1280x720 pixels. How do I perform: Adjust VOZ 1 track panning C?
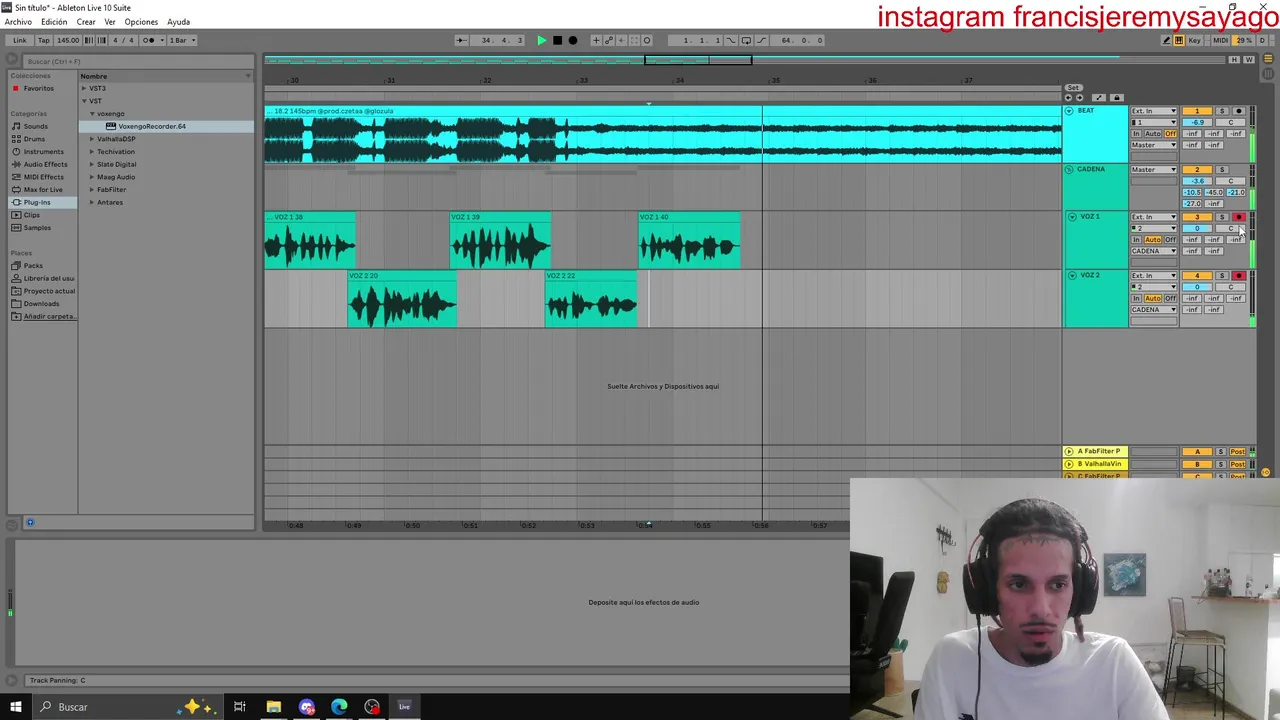(1230, 228)
